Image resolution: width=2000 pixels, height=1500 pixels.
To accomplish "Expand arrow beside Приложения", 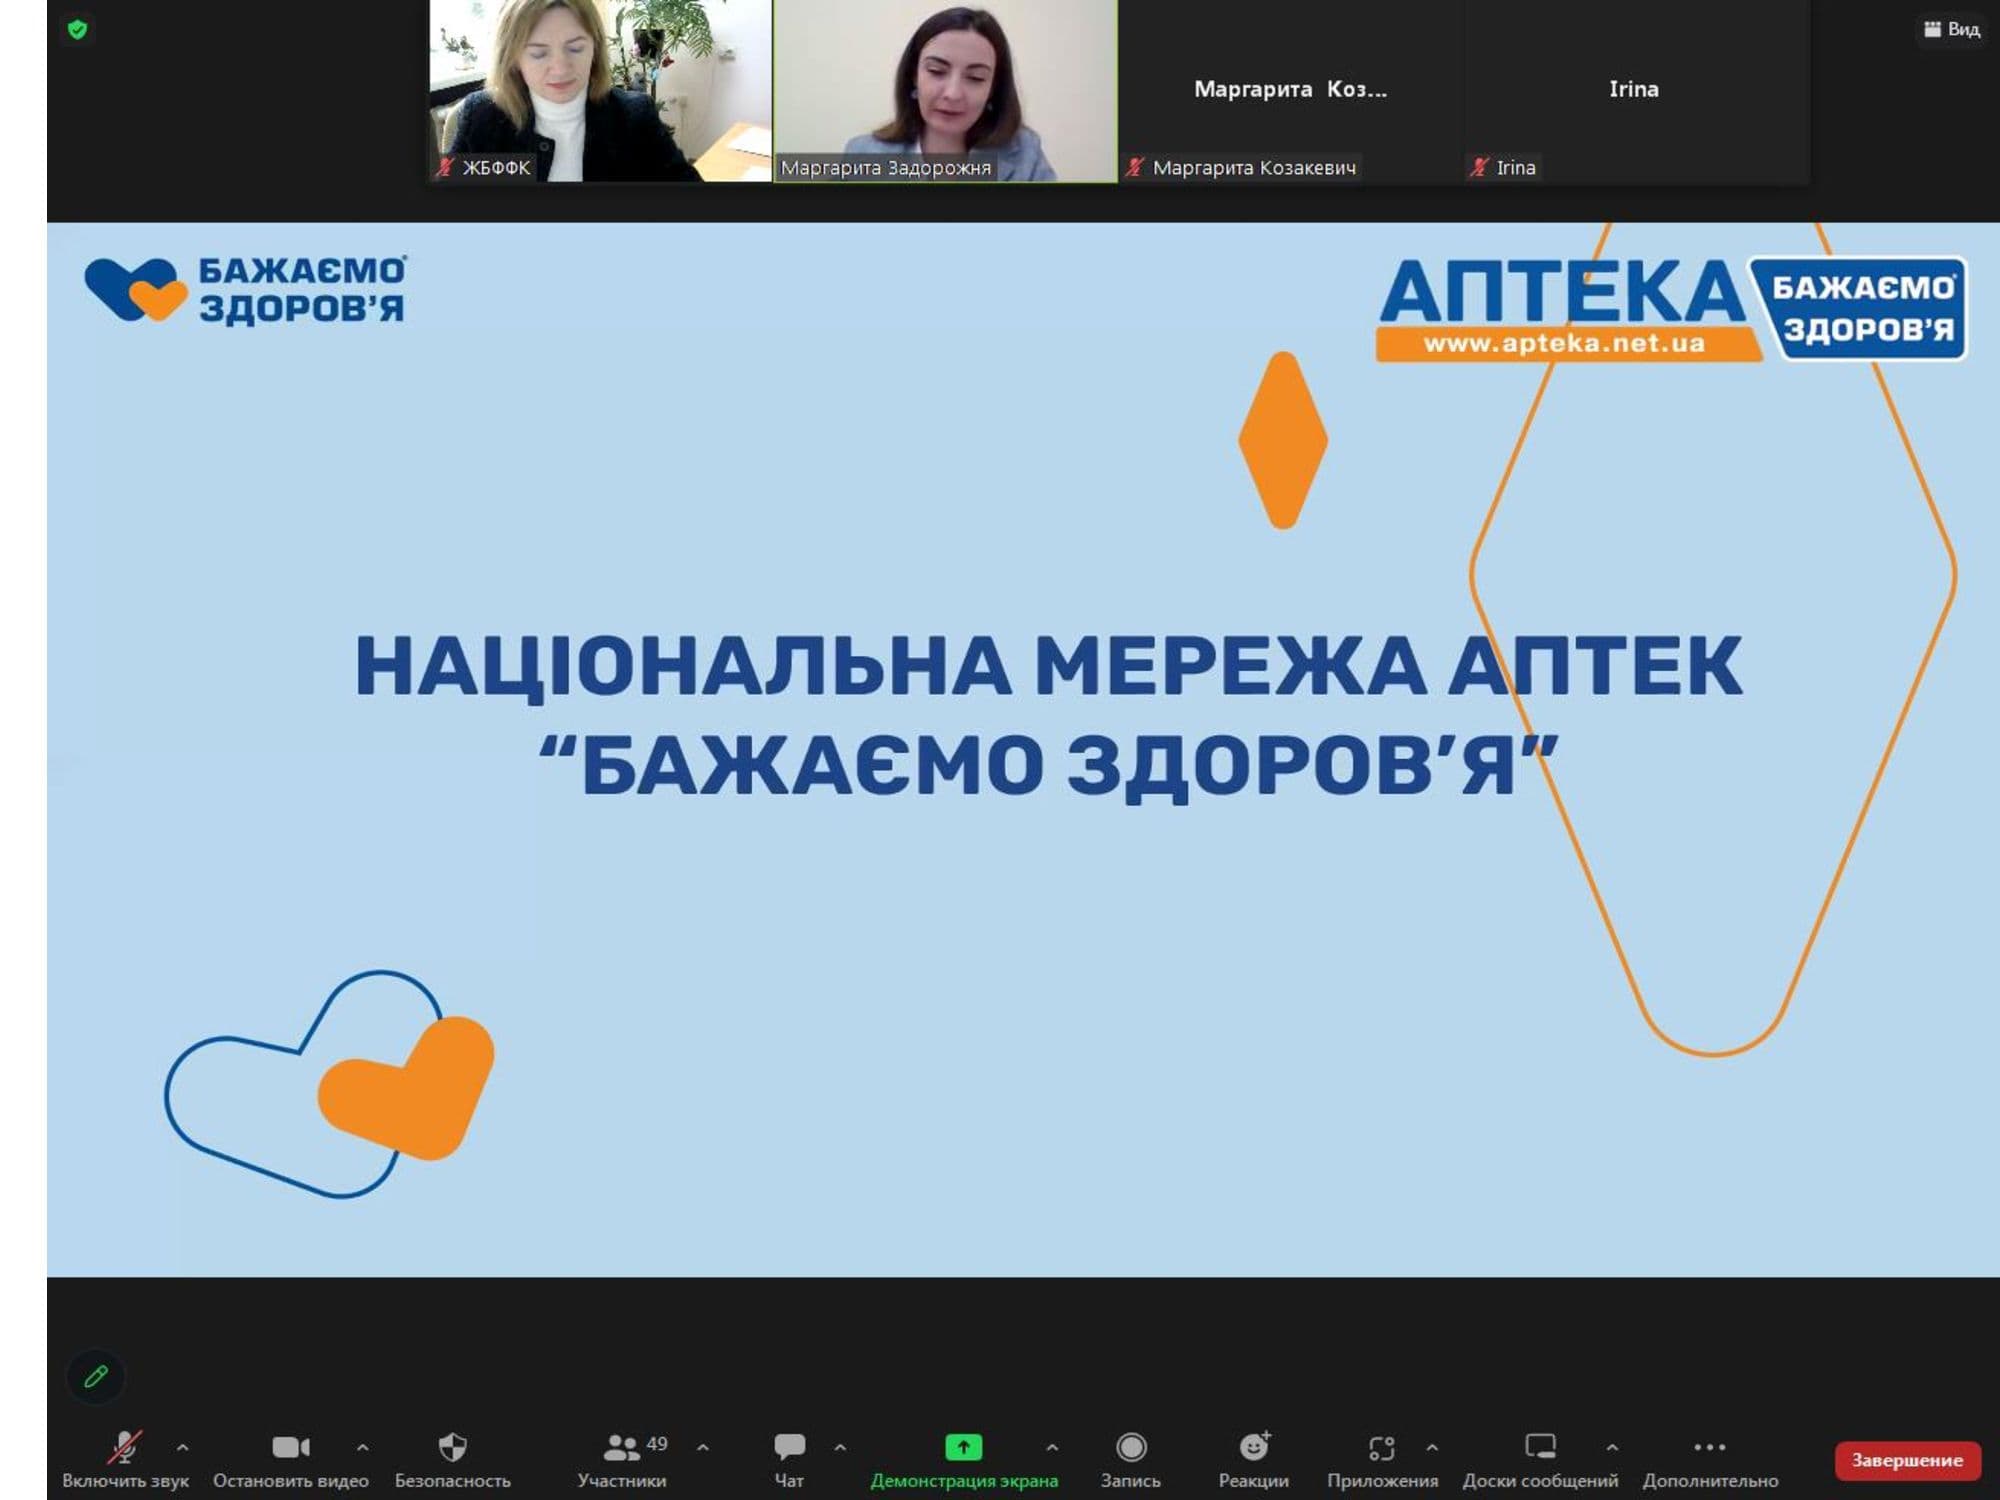I will click(1432, 1447).
